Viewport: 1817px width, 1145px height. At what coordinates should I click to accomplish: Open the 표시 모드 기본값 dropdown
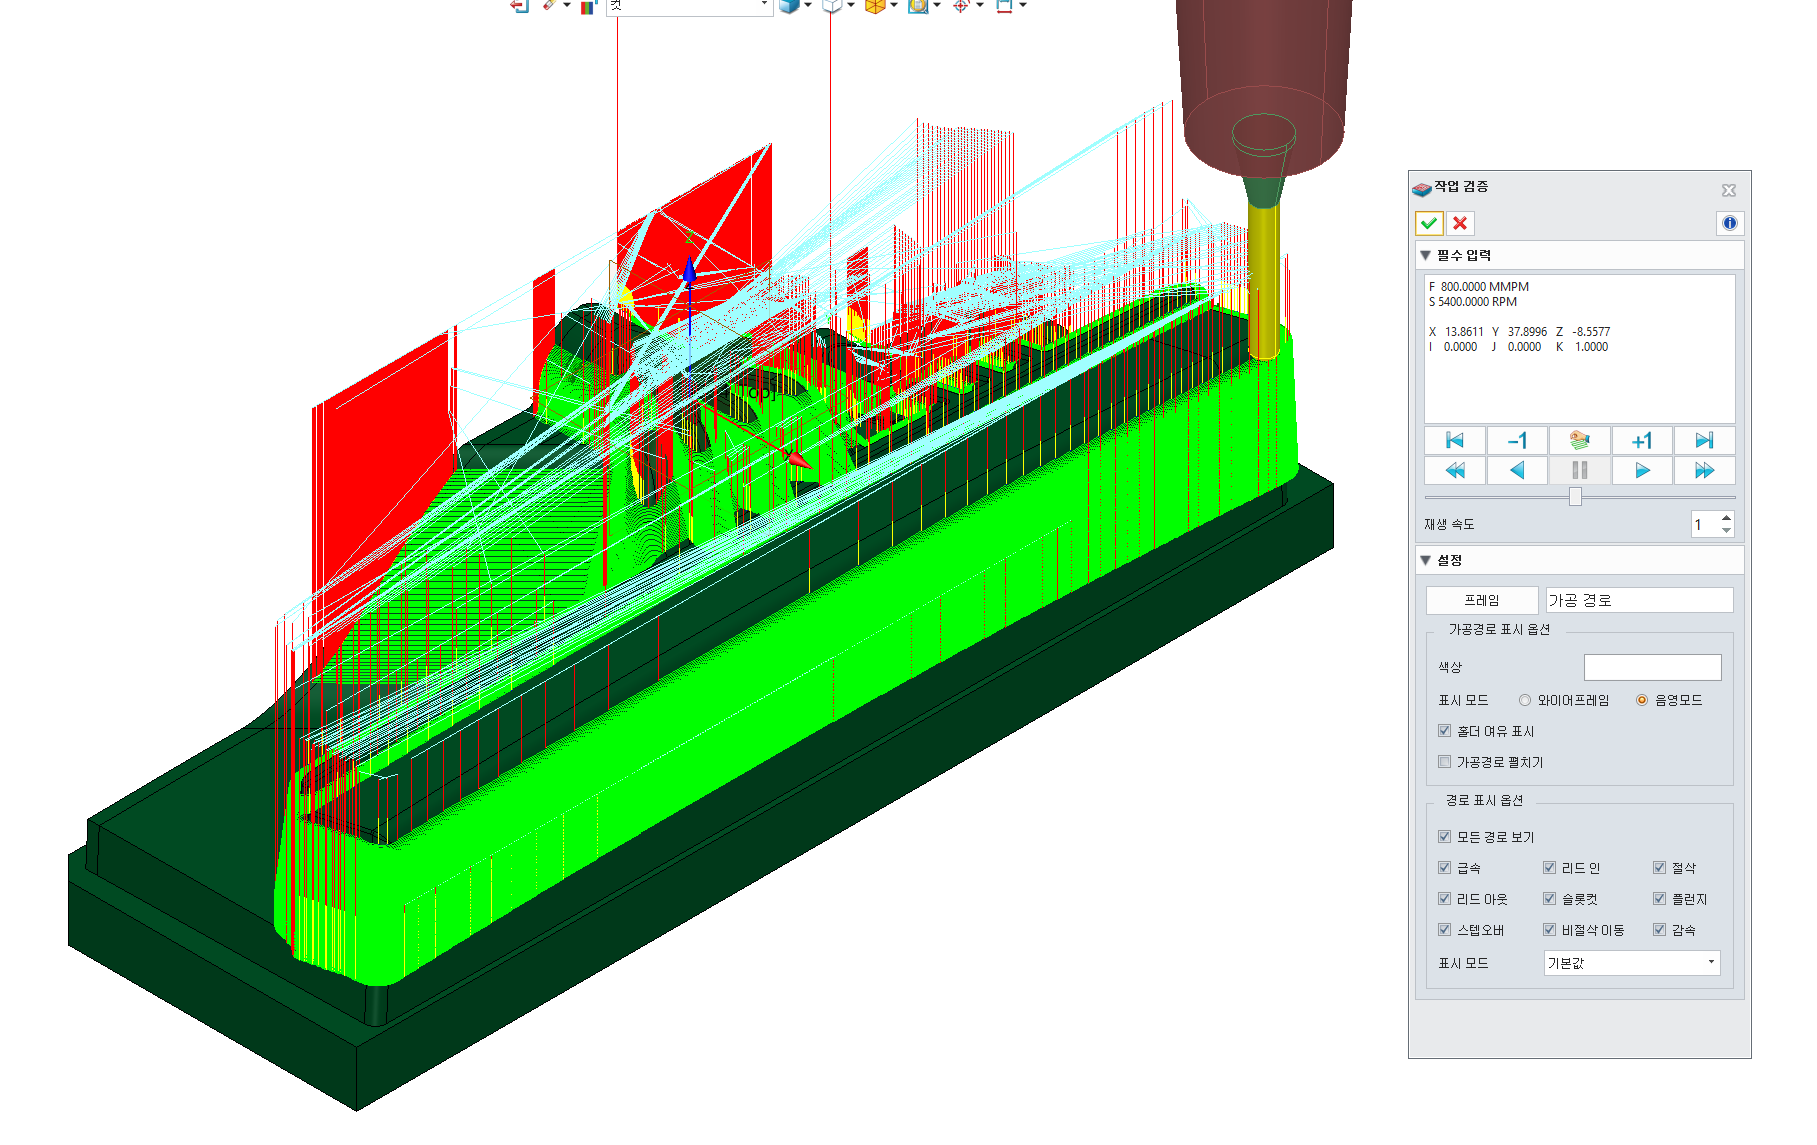click(x=1632, y=963)
